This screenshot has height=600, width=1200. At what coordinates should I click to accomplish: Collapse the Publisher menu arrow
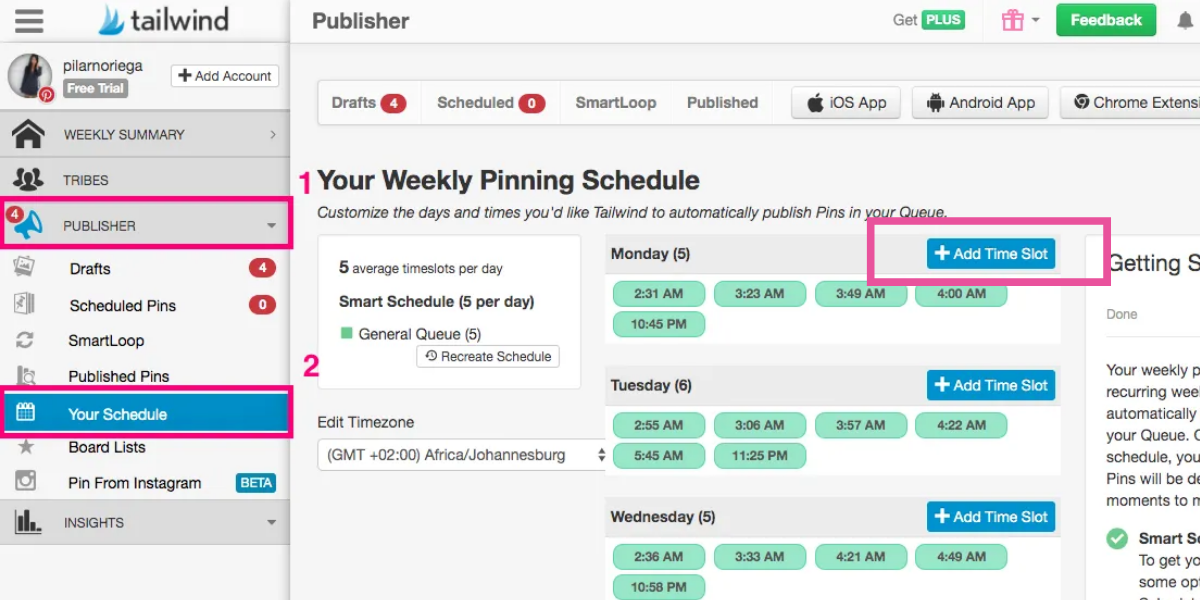point(271,226)
